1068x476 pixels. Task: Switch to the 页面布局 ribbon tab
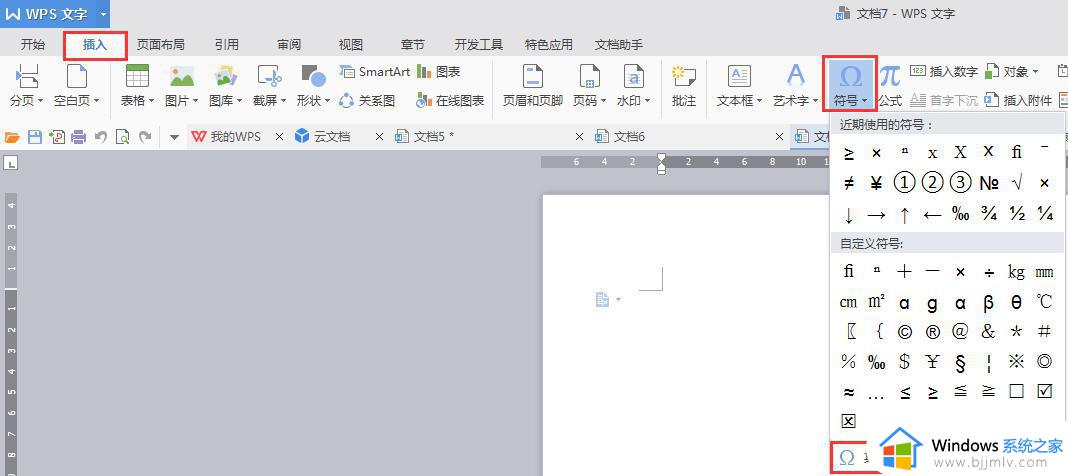tap(160, 45)
